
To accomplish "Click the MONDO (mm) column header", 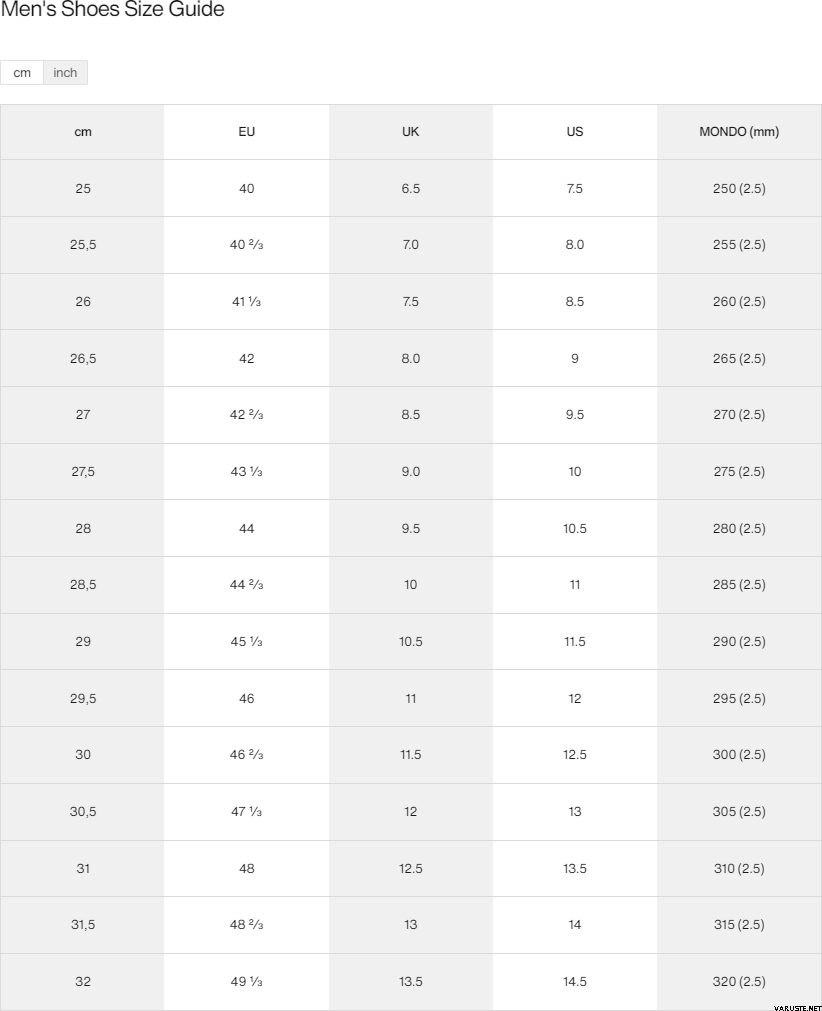I will click(739, 132).
